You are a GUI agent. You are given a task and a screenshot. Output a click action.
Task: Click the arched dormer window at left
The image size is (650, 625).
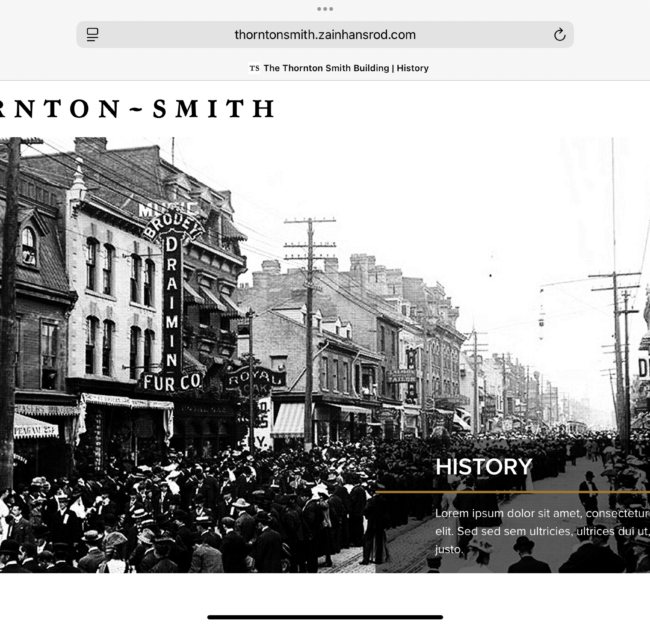tap(28, 246)
